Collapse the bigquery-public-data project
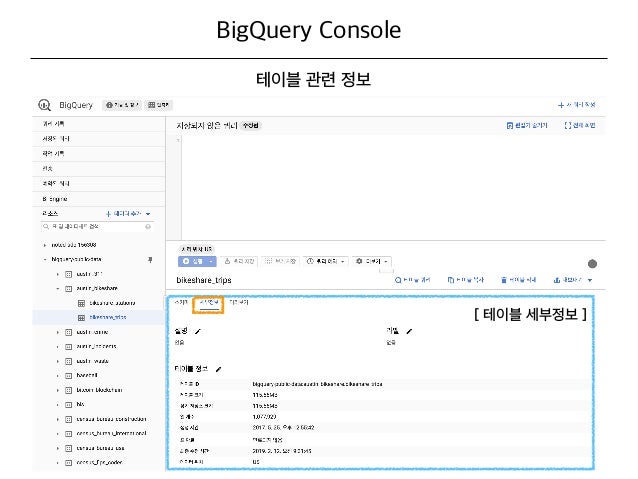Screen dimensions: 638x479 point(45,259)
